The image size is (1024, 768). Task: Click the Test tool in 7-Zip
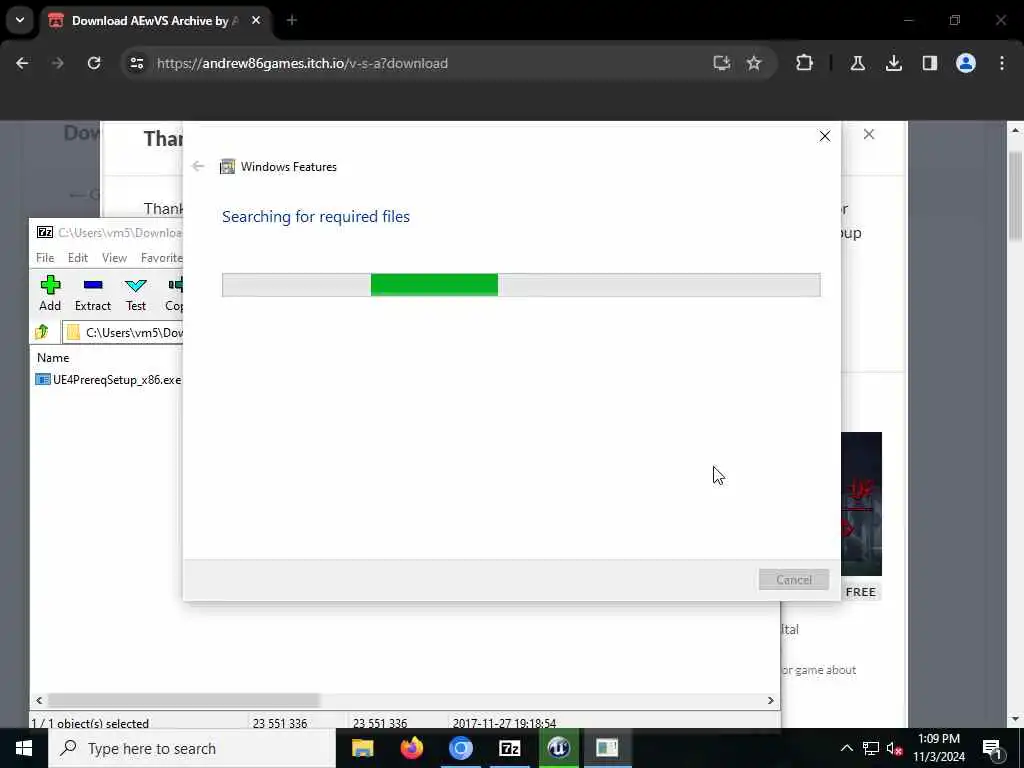[x=136, y=293]
